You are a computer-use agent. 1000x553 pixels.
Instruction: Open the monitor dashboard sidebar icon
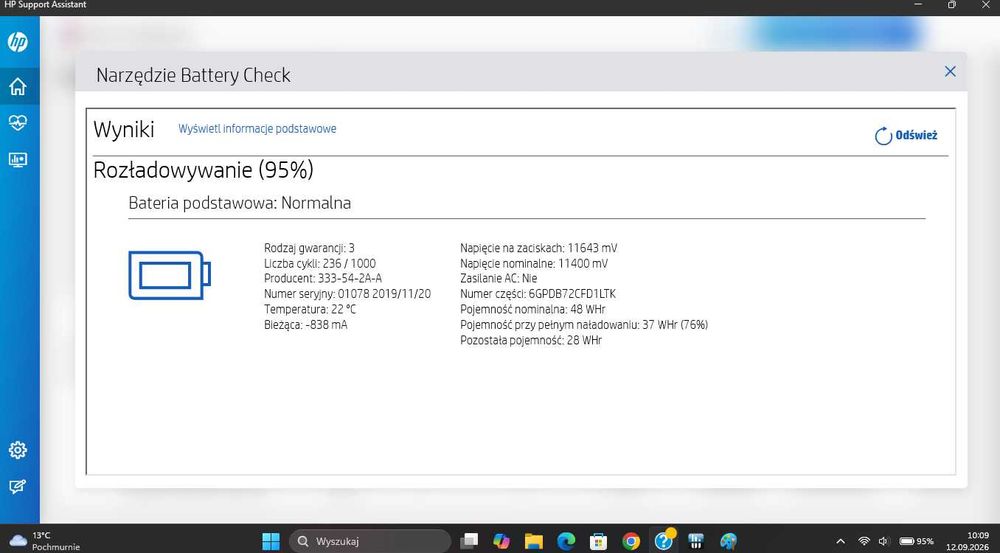(18, 159)
